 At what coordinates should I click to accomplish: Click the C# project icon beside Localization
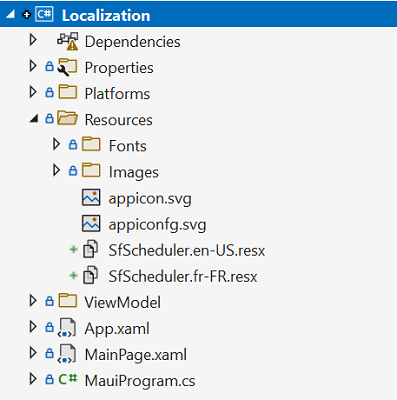[45, 14]
